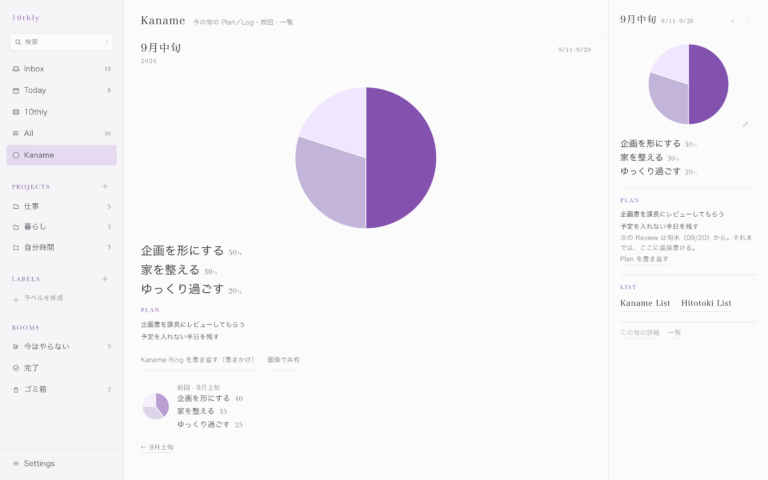
Task: Click the Settings gear icon
Action: (16, 463)
